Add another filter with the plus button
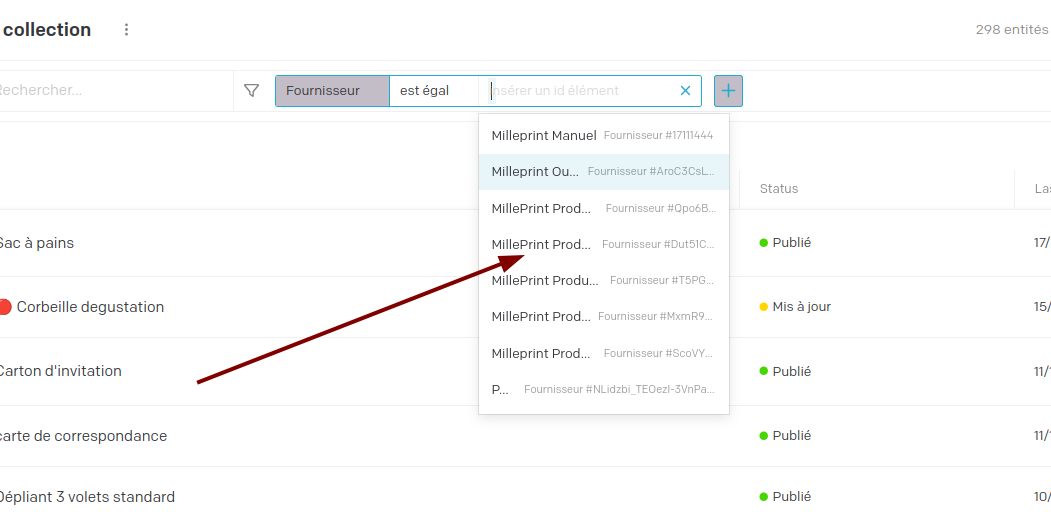 point(728,91)
